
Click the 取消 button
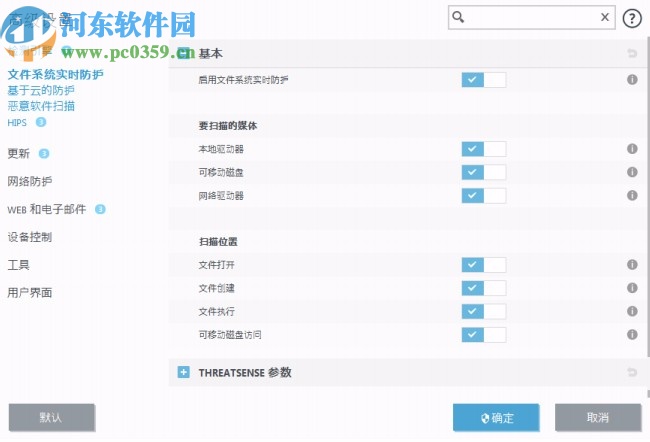coord(598,417)
